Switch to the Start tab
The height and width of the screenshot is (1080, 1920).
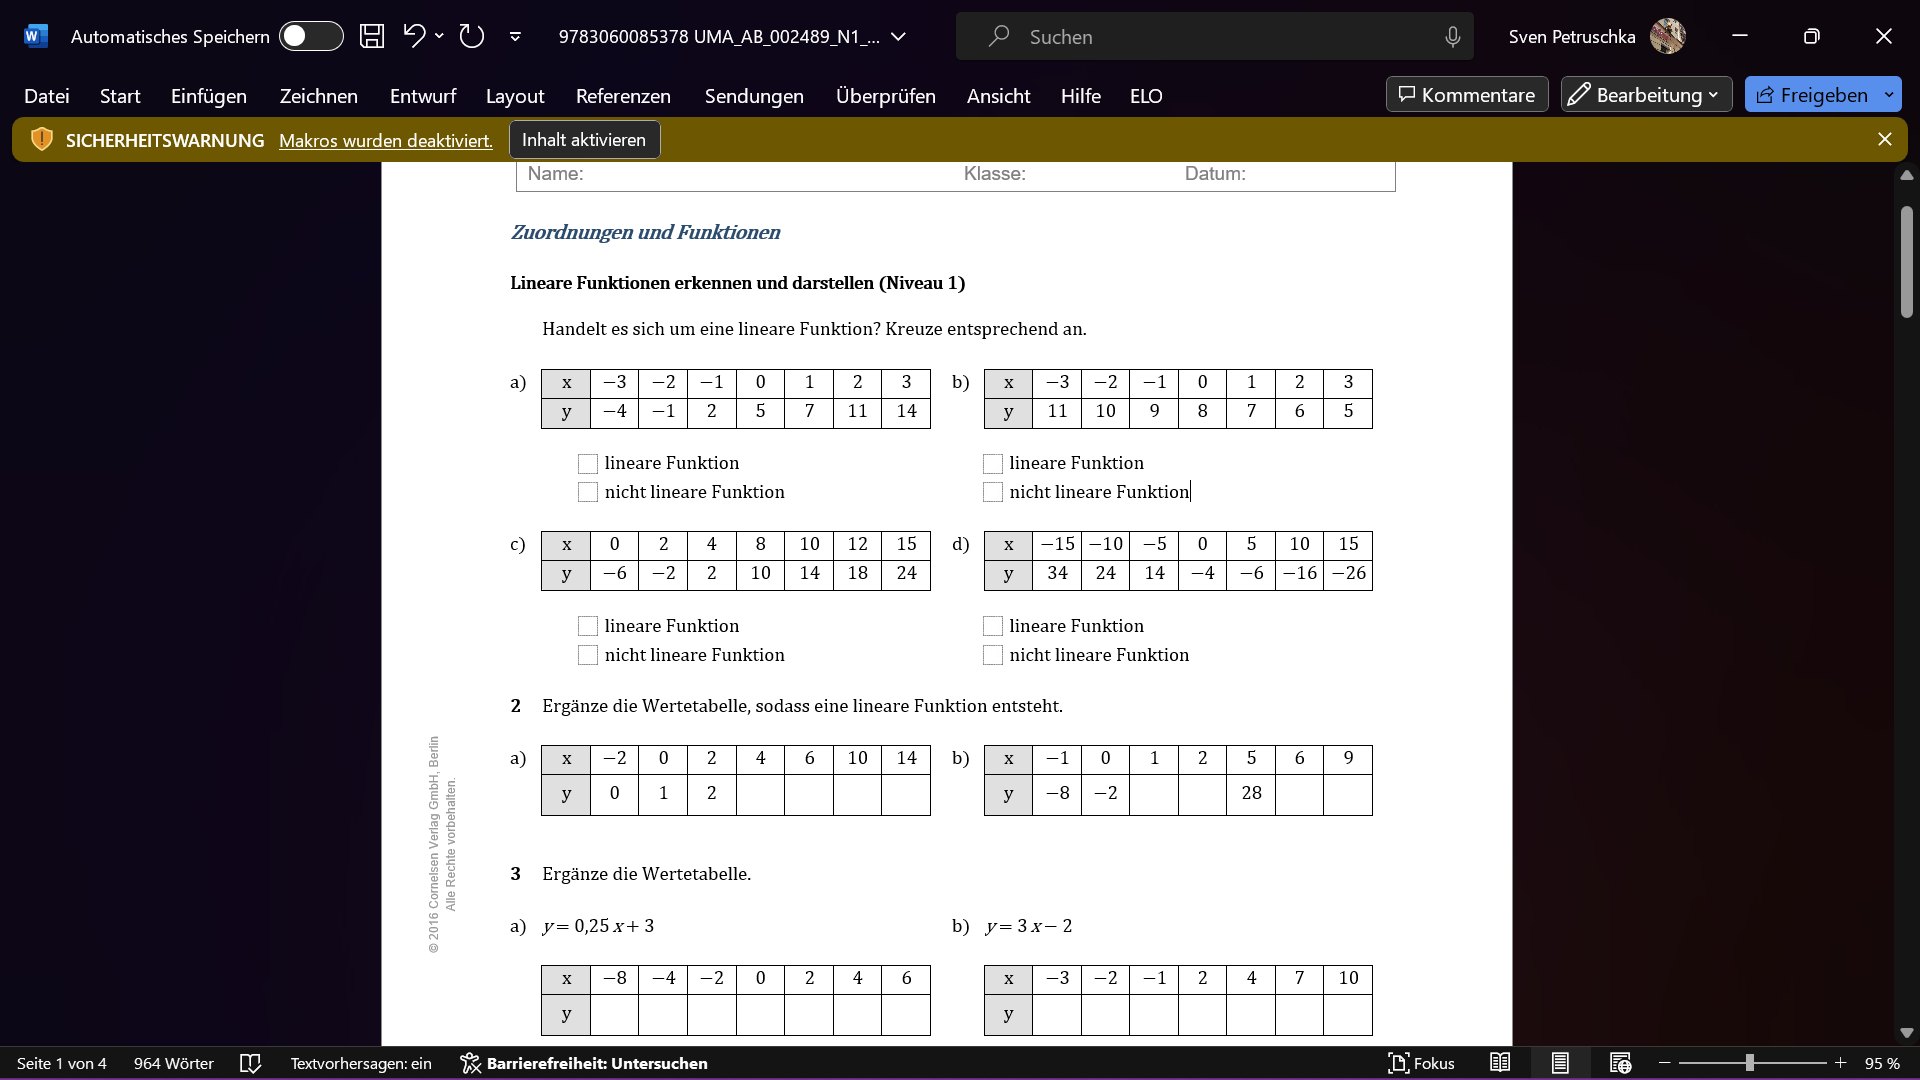120,96
